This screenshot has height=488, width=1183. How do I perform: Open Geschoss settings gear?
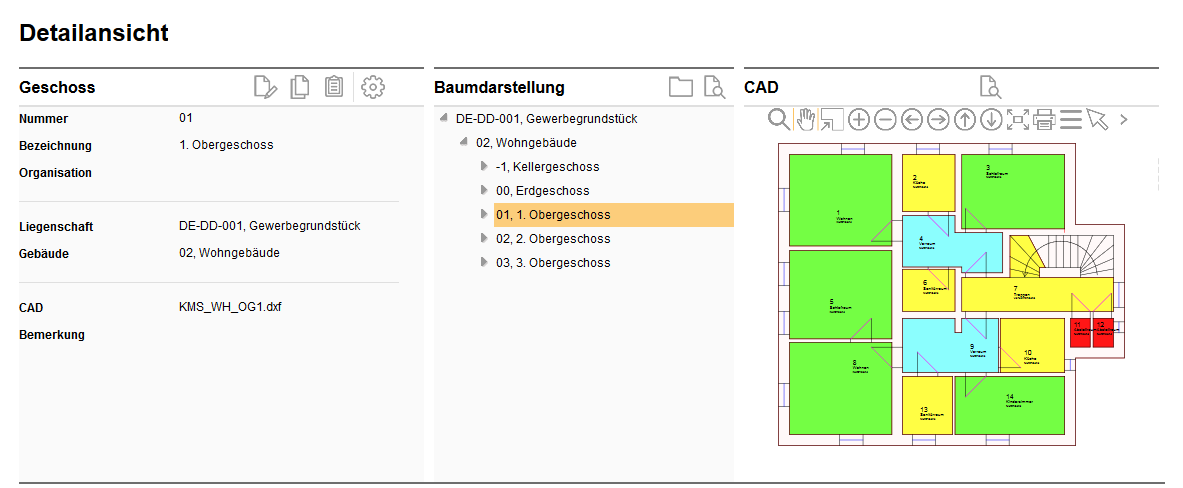(x=373, y=88)
